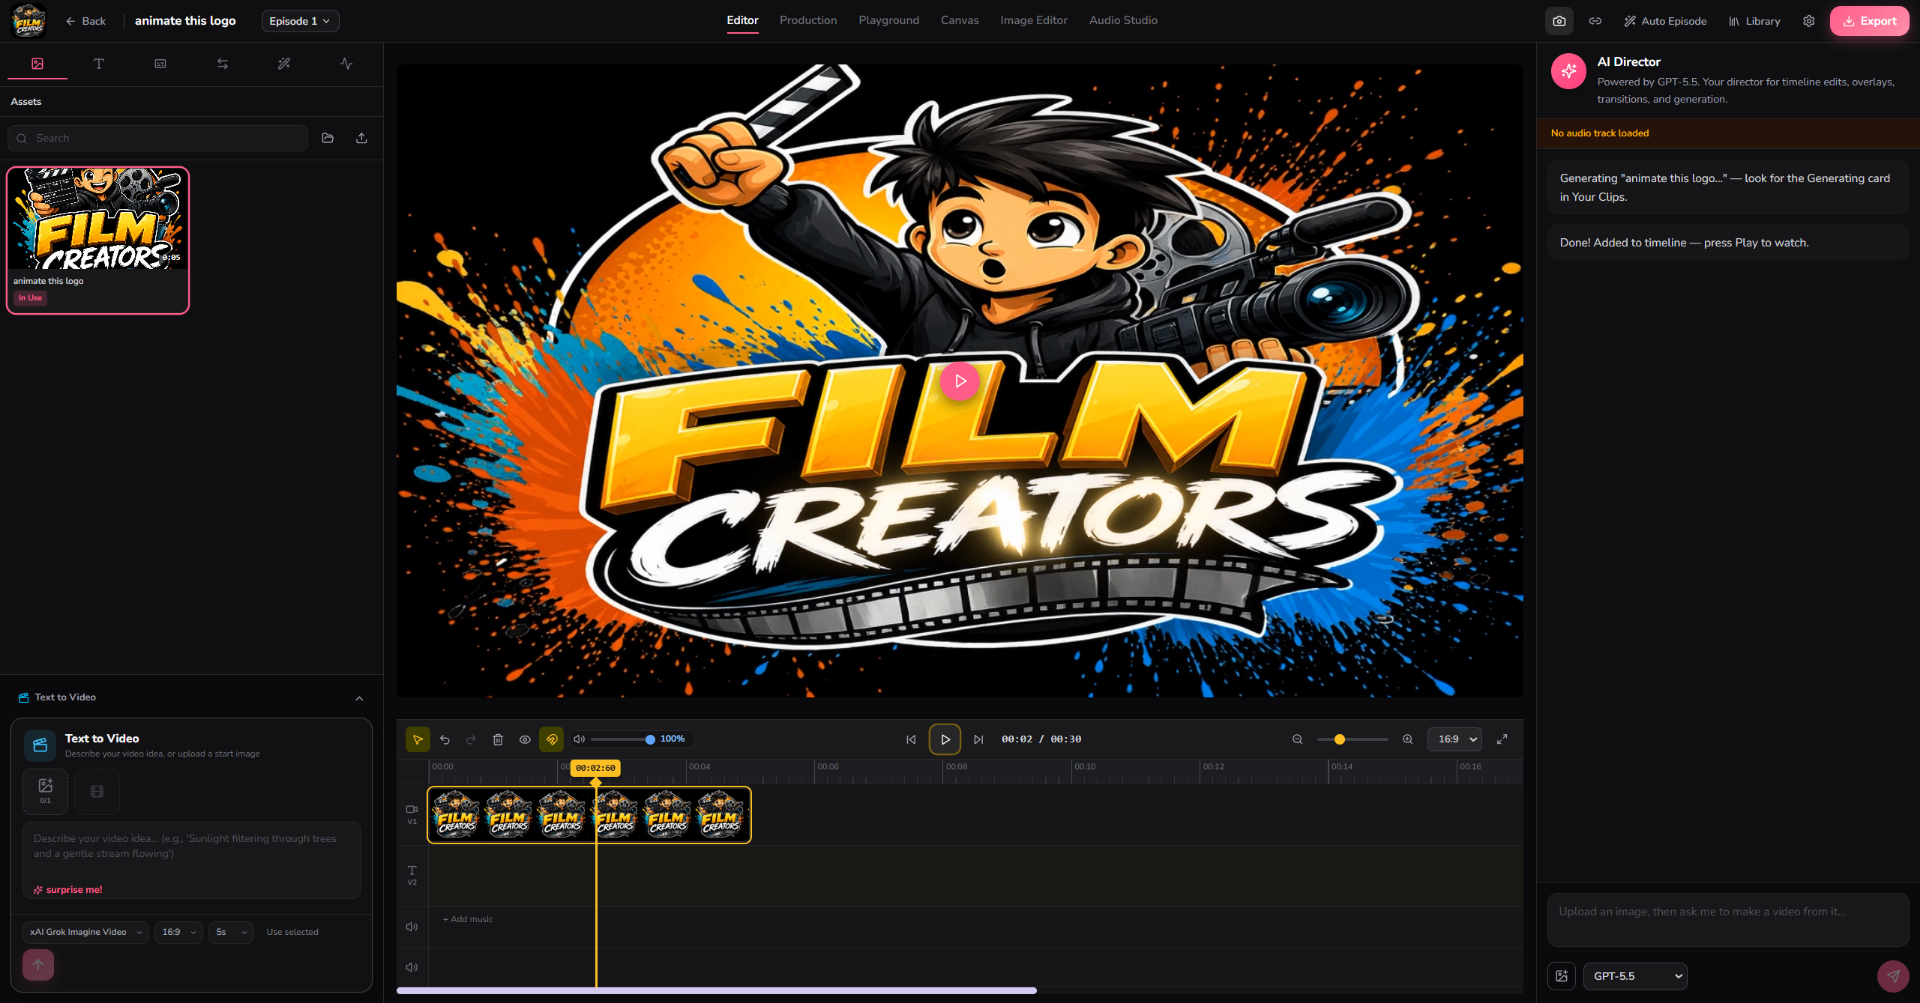Undo the last timeline action

coord(445,740)
